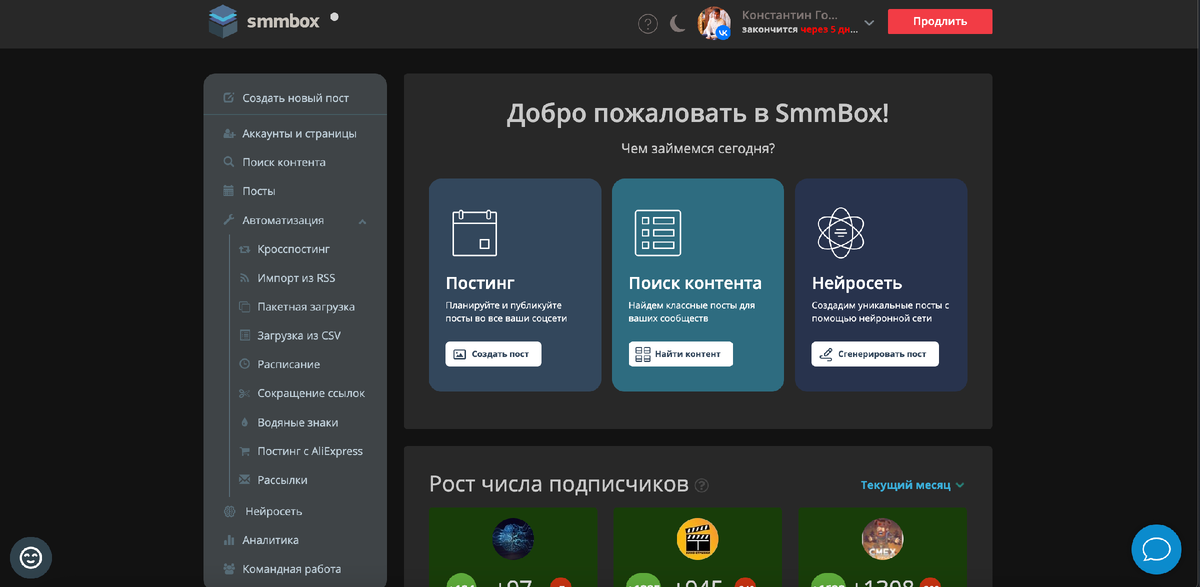Open the СМЕХ community avatar
This screenshot has width=1200, height=587.
tap(882, 539)
